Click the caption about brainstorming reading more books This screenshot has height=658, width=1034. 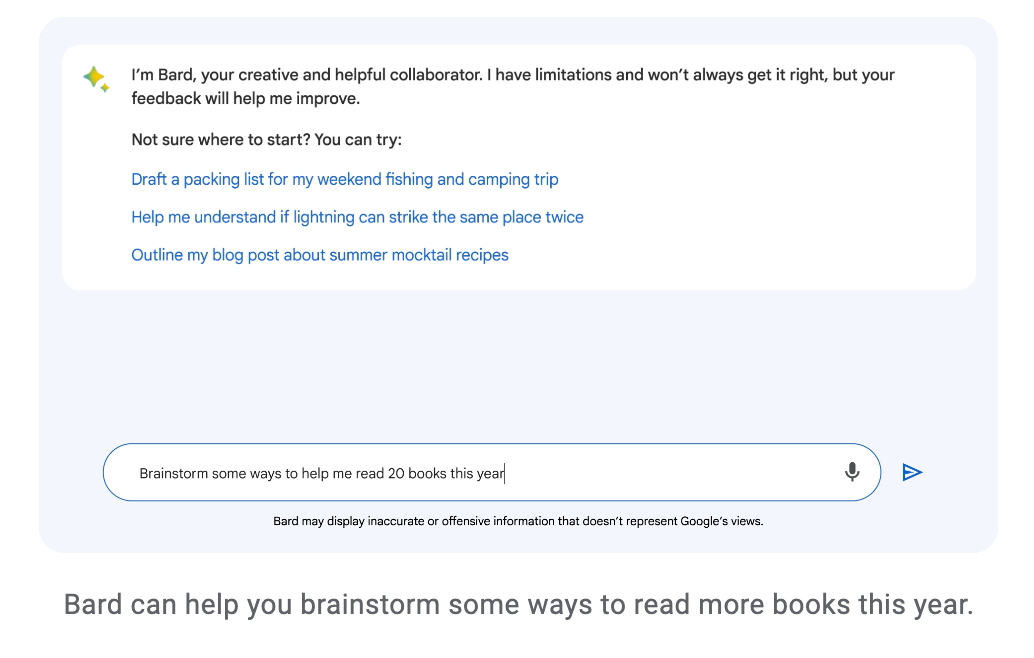pos(518,605)
